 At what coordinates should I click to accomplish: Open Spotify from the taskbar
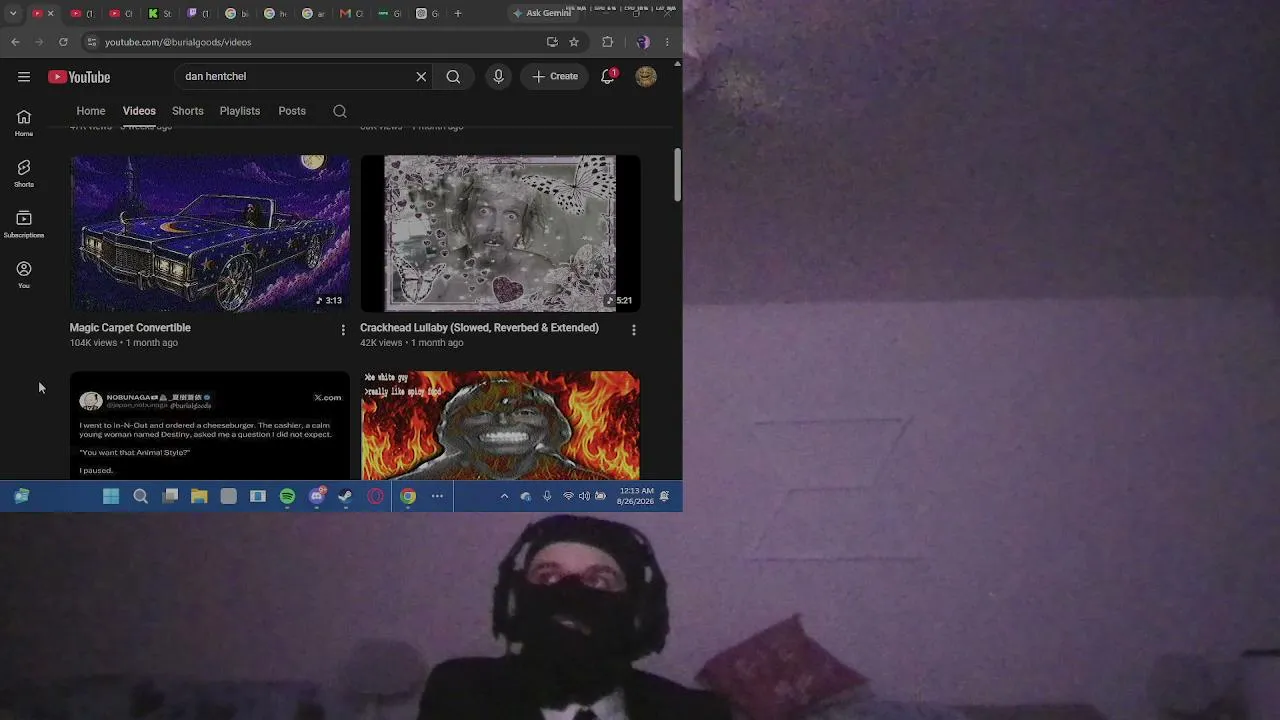click(287, 496)
